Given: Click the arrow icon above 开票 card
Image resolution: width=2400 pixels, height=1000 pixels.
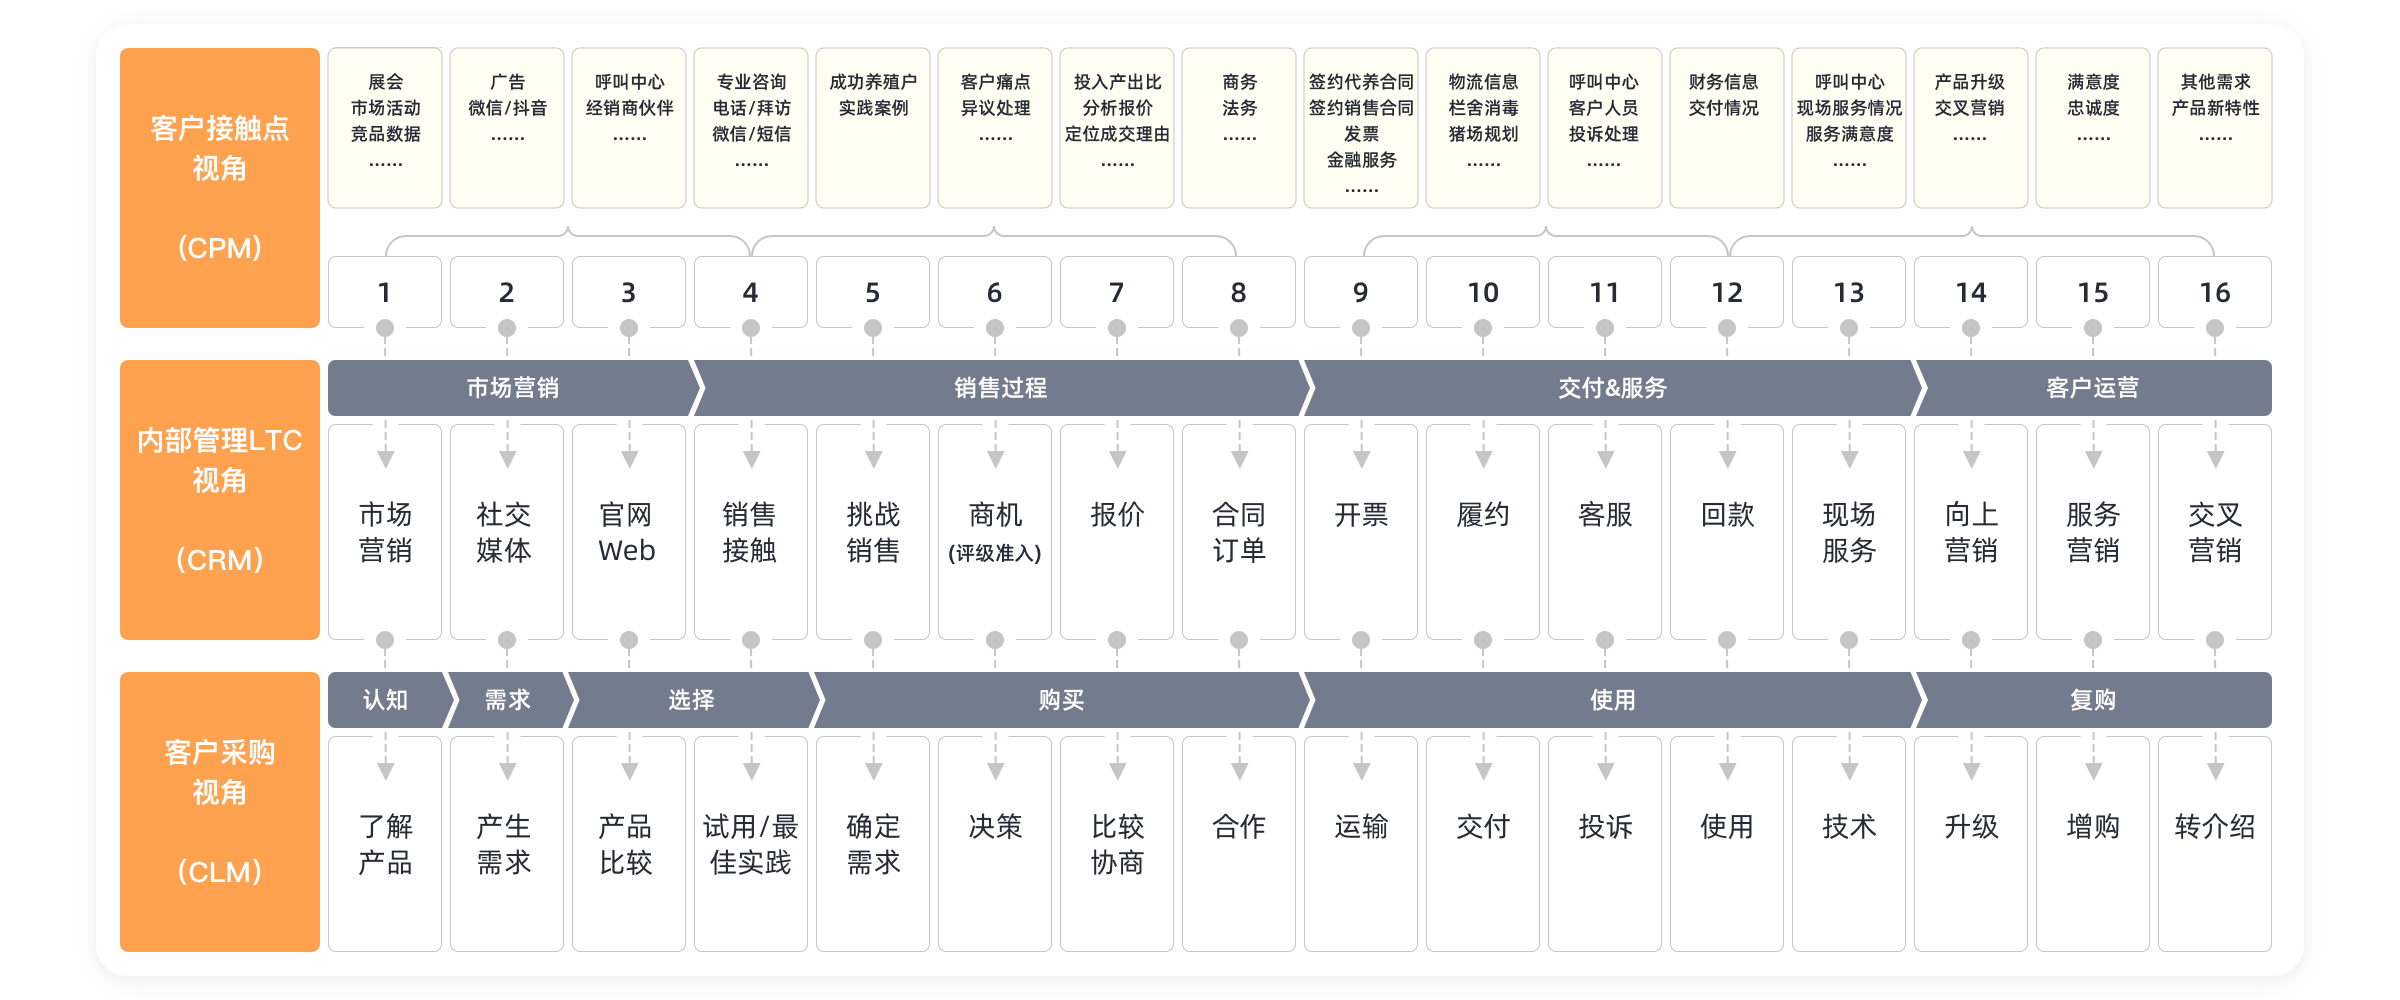Looking at the screenshot, I should click(1361, 459).
